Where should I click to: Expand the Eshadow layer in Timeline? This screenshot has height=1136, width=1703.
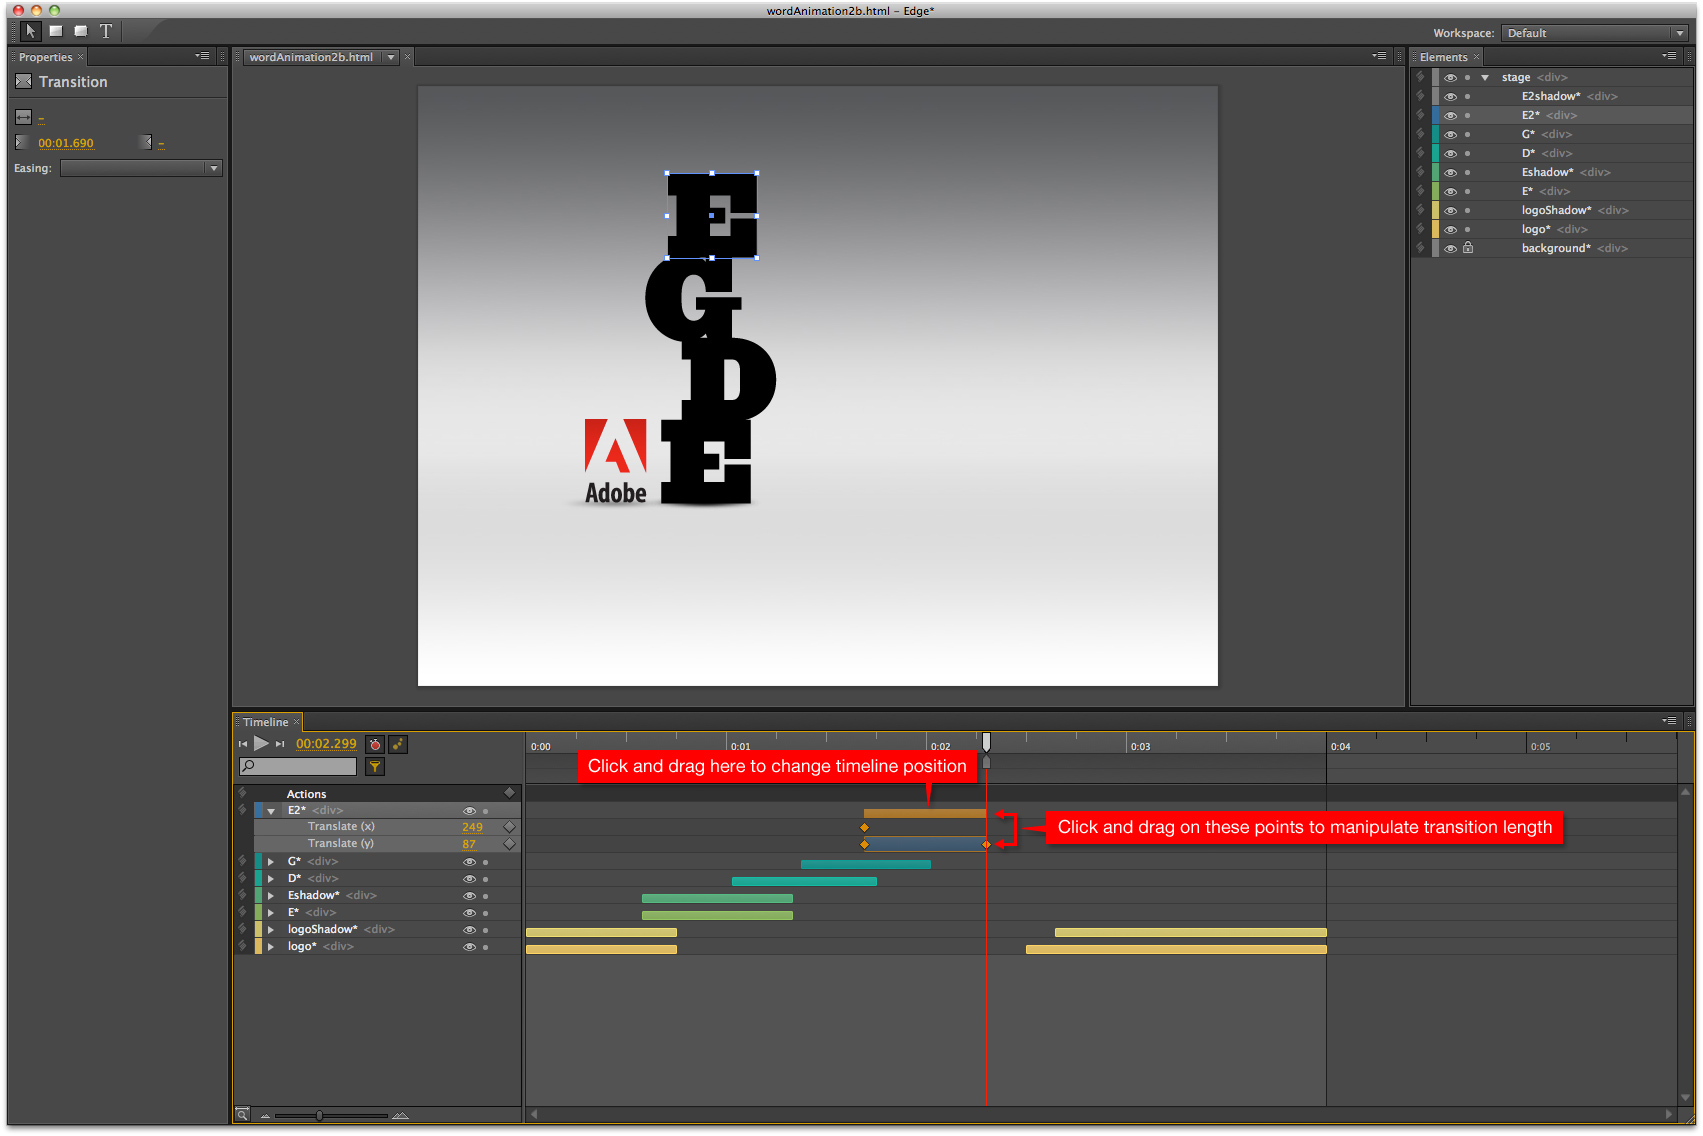point(271,895)
